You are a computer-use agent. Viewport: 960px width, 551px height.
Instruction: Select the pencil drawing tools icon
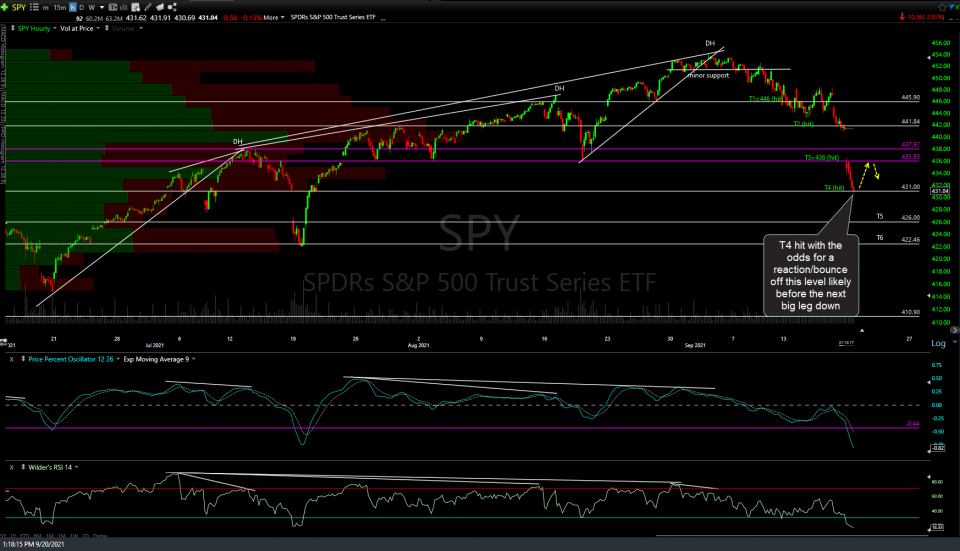tap(148, 7)
